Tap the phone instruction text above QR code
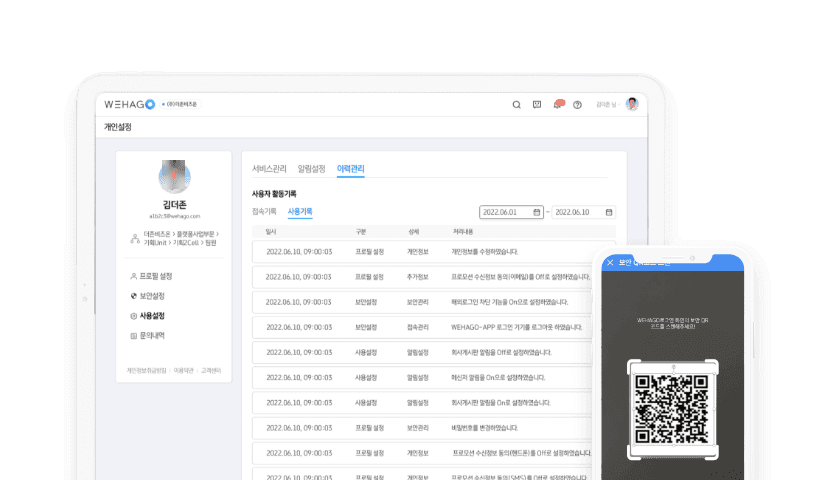The image size is (830, 480). pos(672,323)
